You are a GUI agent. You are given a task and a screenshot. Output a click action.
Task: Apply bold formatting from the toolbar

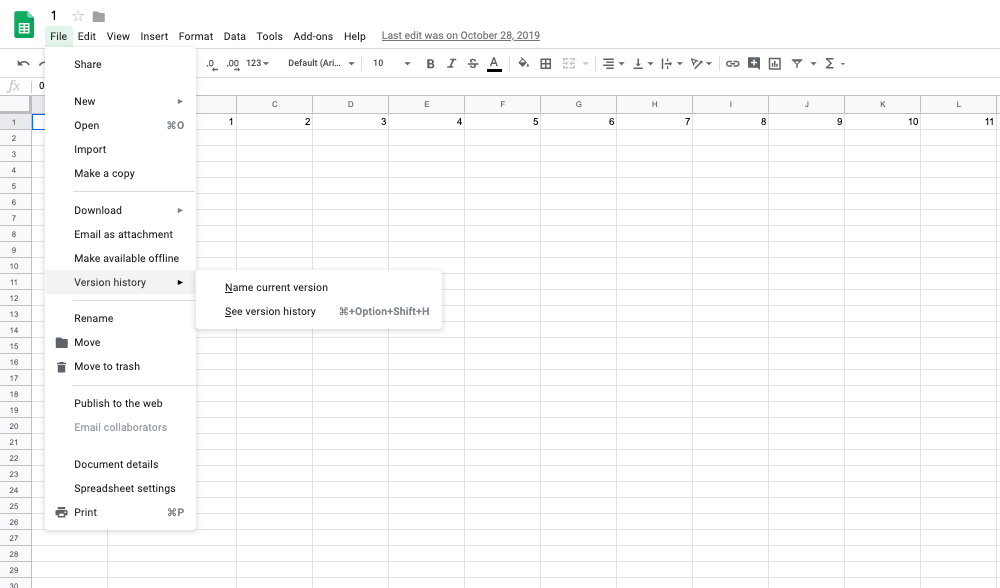430,63
